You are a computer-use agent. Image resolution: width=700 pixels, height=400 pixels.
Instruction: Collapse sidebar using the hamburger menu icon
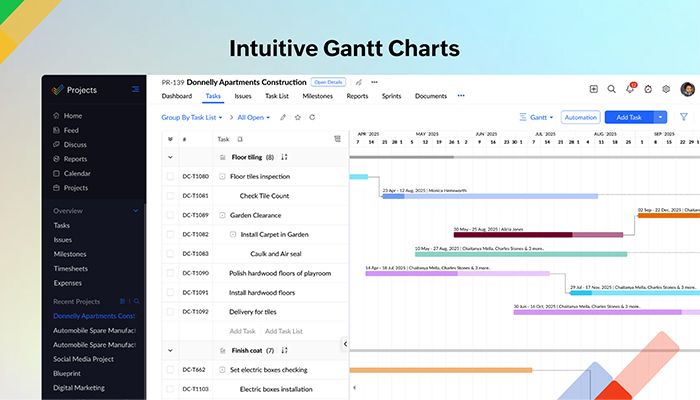(x=135, y=90)
